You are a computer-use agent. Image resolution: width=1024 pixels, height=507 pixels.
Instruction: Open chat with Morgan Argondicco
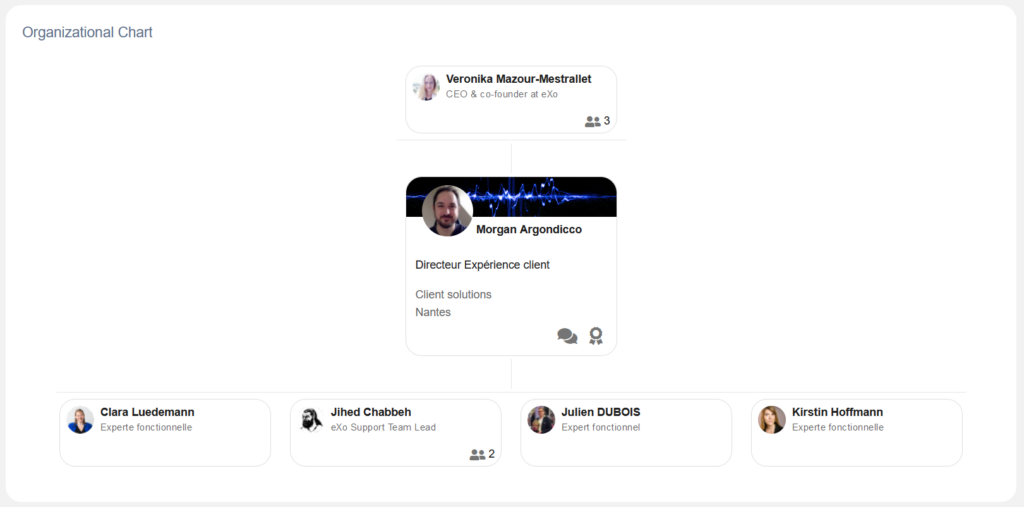tap(567, 336)
